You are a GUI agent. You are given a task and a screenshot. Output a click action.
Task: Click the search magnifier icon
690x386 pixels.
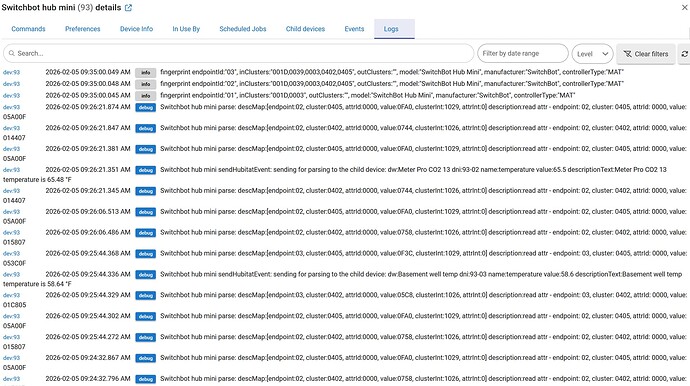(x=12, y=53)
